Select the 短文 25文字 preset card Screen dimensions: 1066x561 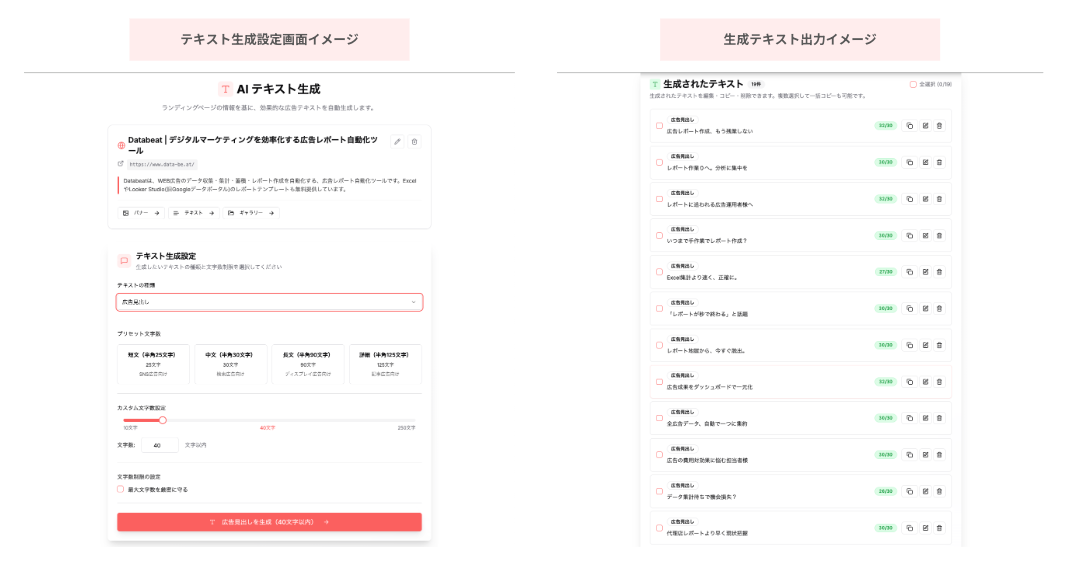tap(153, 364)
